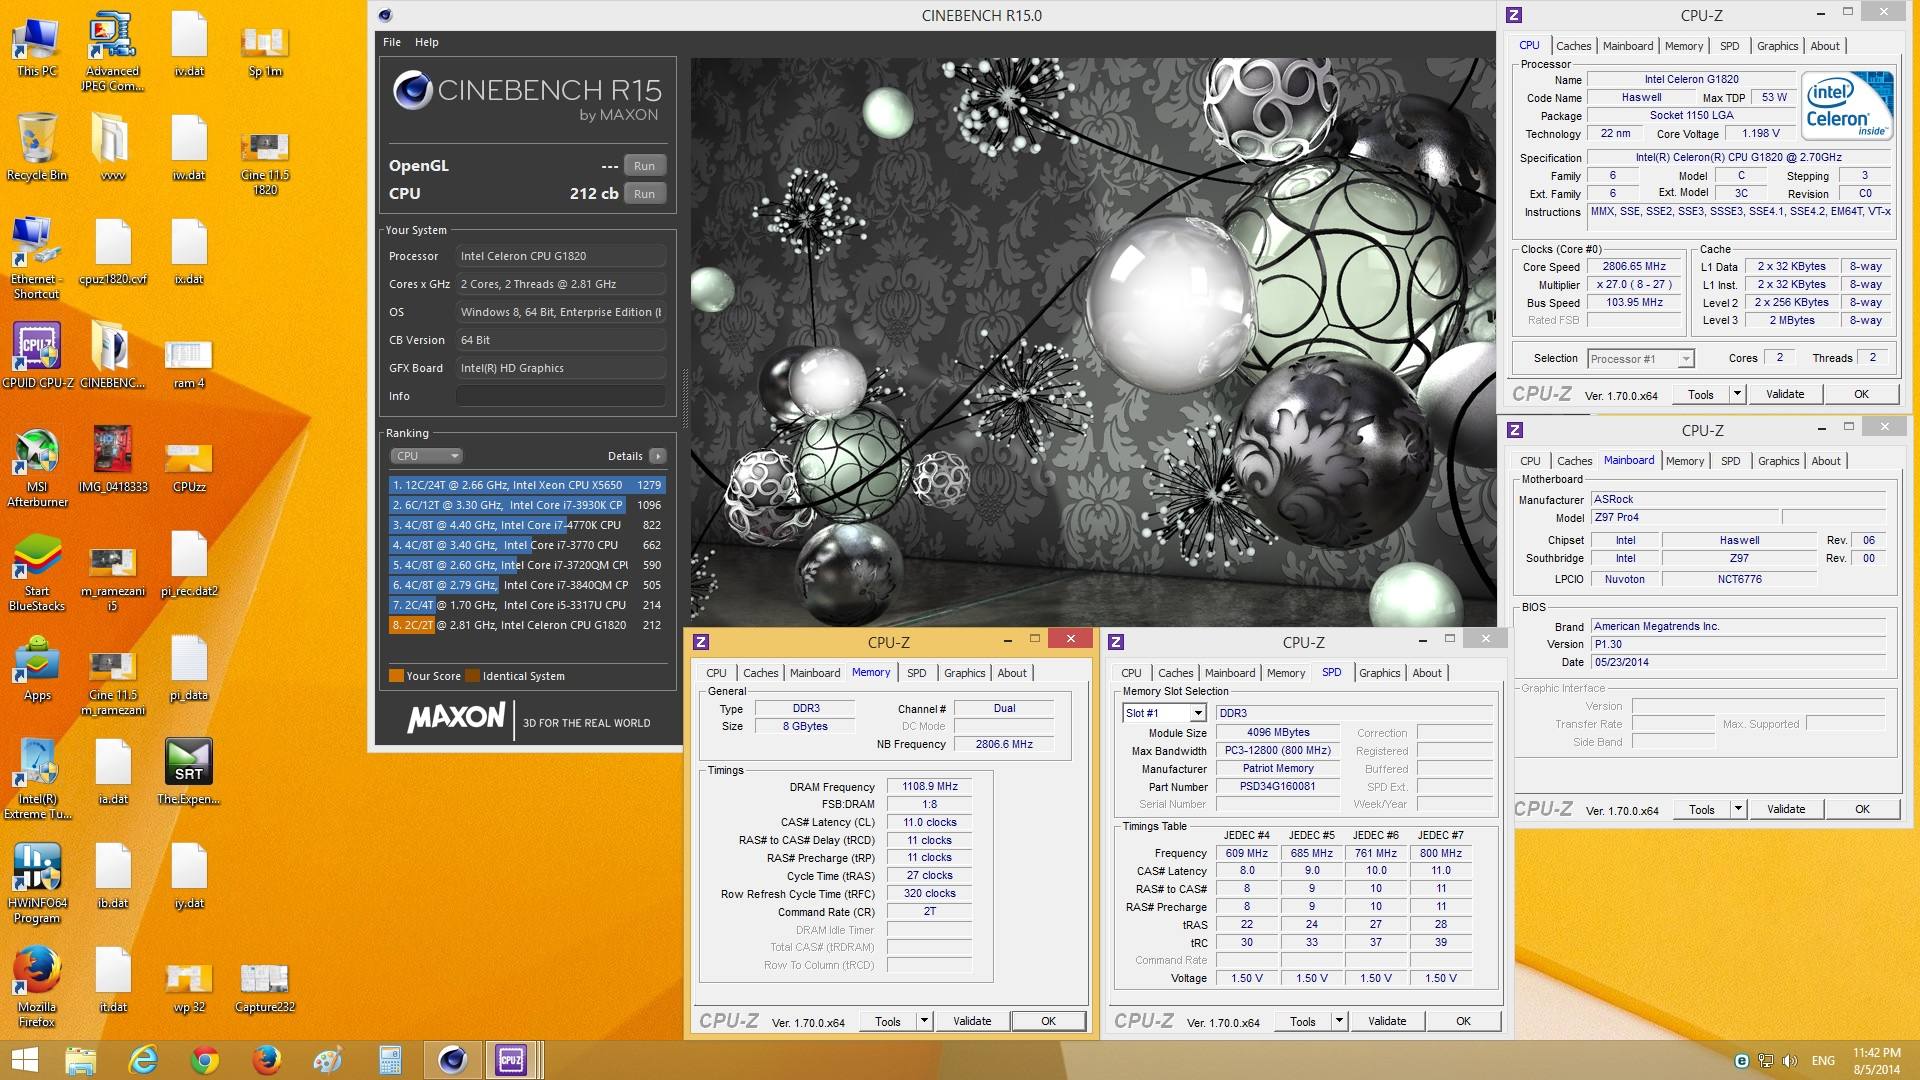This screenshot has height=1080, width=1920.
Task: Click OK in top CPU-Z CPU window
Action: click(x=1861, y=394)
